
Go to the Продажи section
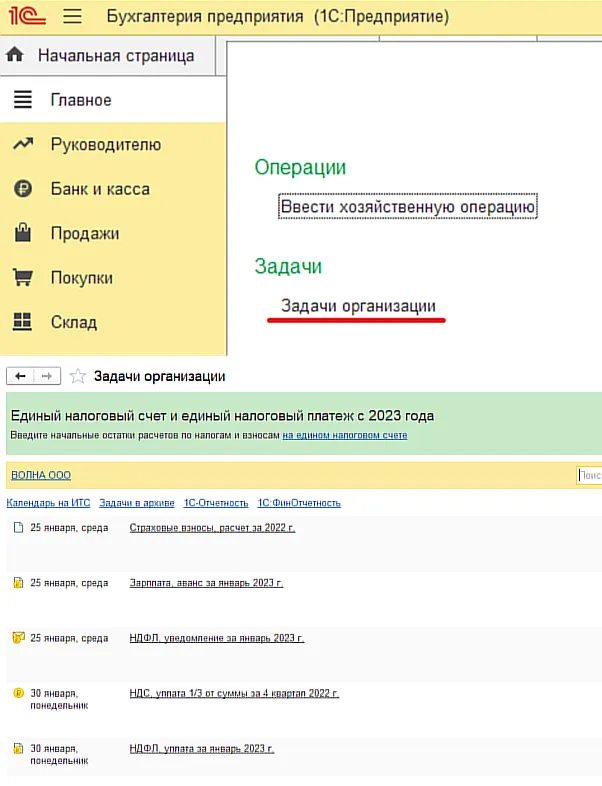85,233
